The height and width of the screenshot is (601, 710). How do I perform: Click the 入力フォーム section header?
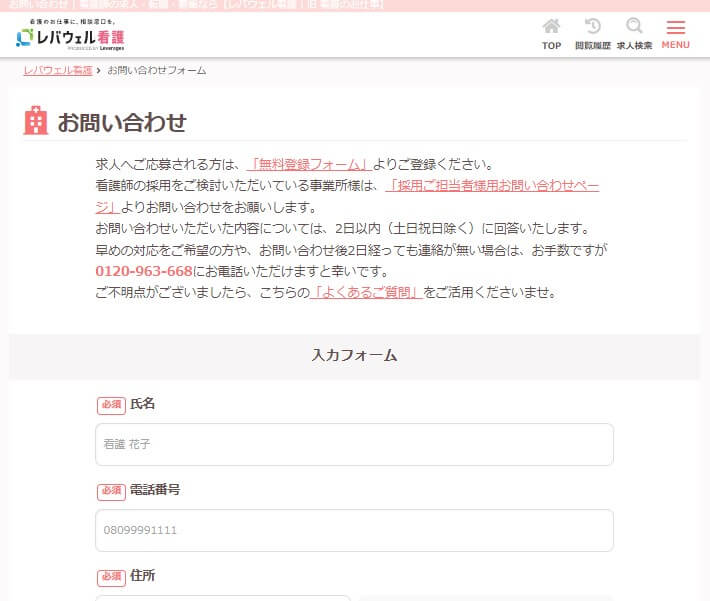pos(354,355)
